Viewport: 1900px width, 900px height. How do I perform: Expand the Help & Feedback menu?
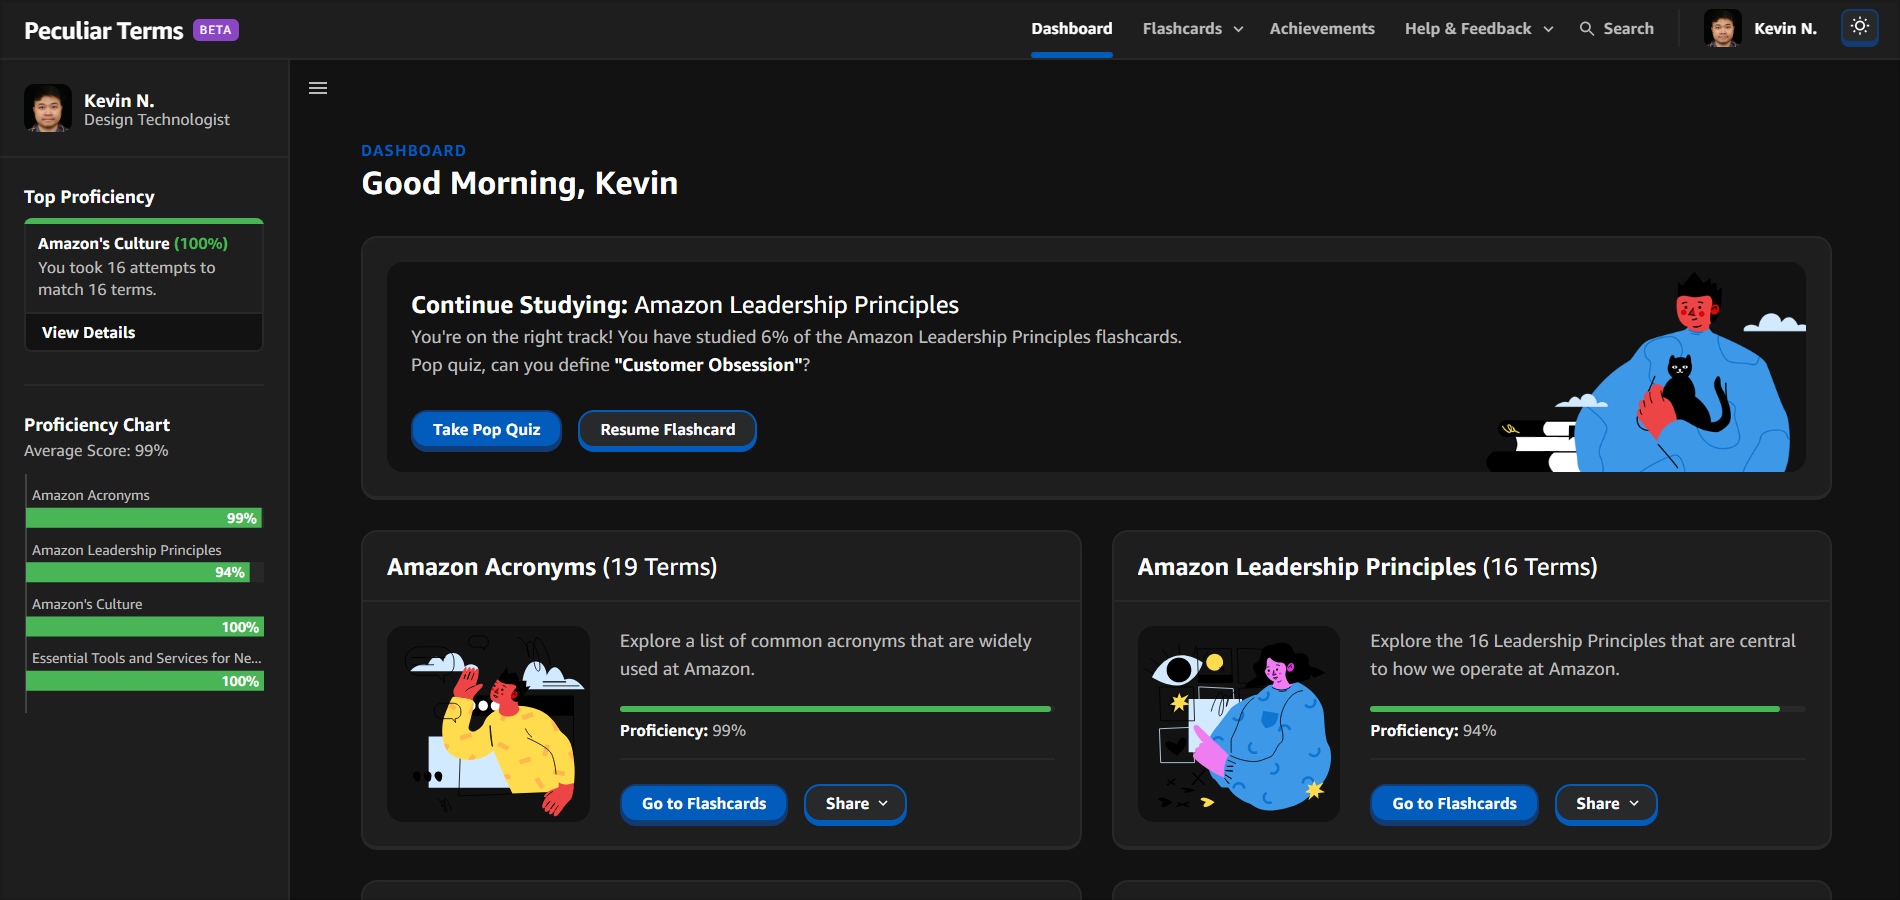[1479, 29]
